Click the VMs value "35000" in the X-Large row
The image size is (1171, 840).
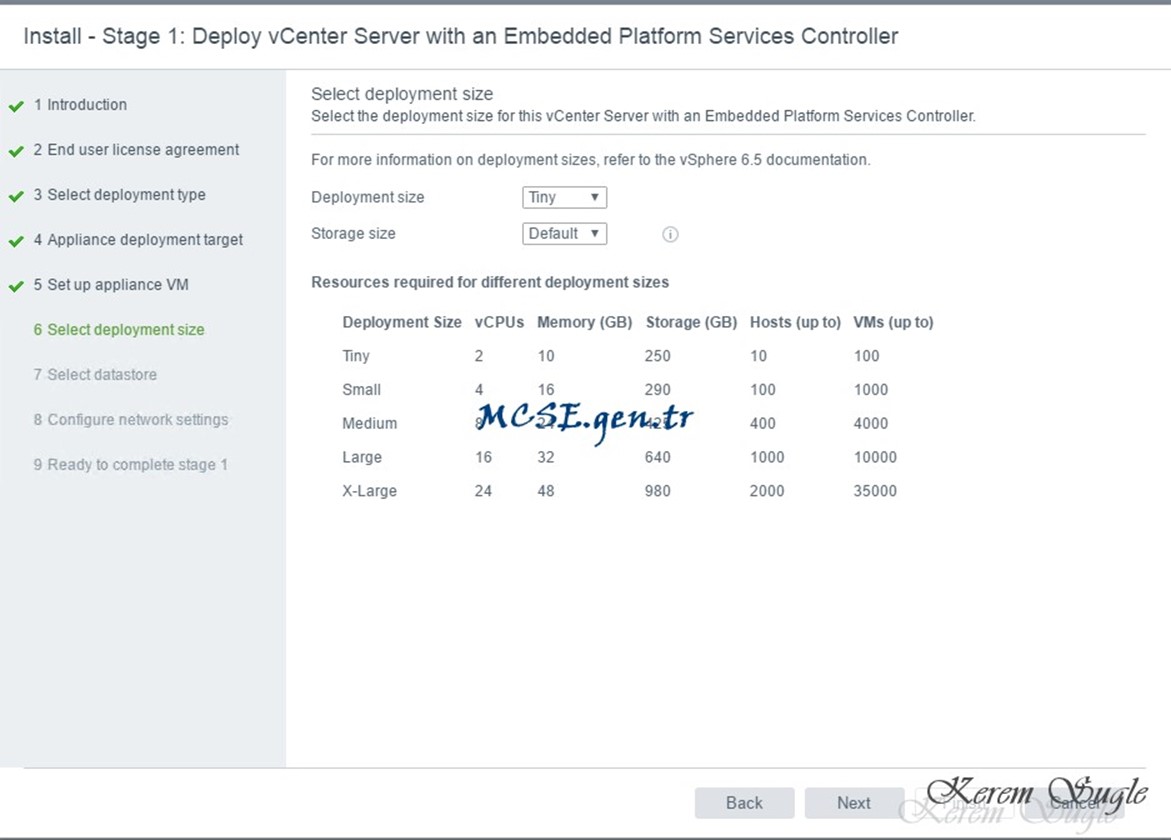tap(875, 491)
